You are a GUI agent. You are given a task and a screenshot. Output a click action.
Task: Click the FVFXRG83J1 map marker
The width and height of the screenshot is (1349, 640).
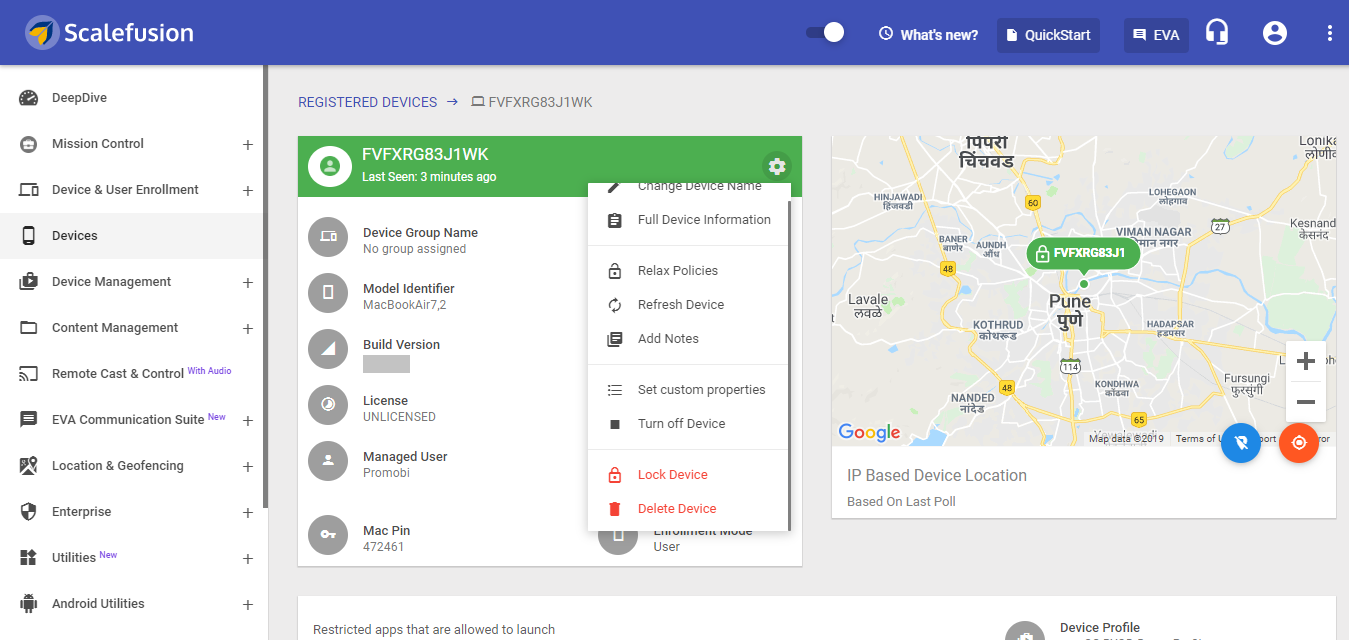pos(1083,254)
